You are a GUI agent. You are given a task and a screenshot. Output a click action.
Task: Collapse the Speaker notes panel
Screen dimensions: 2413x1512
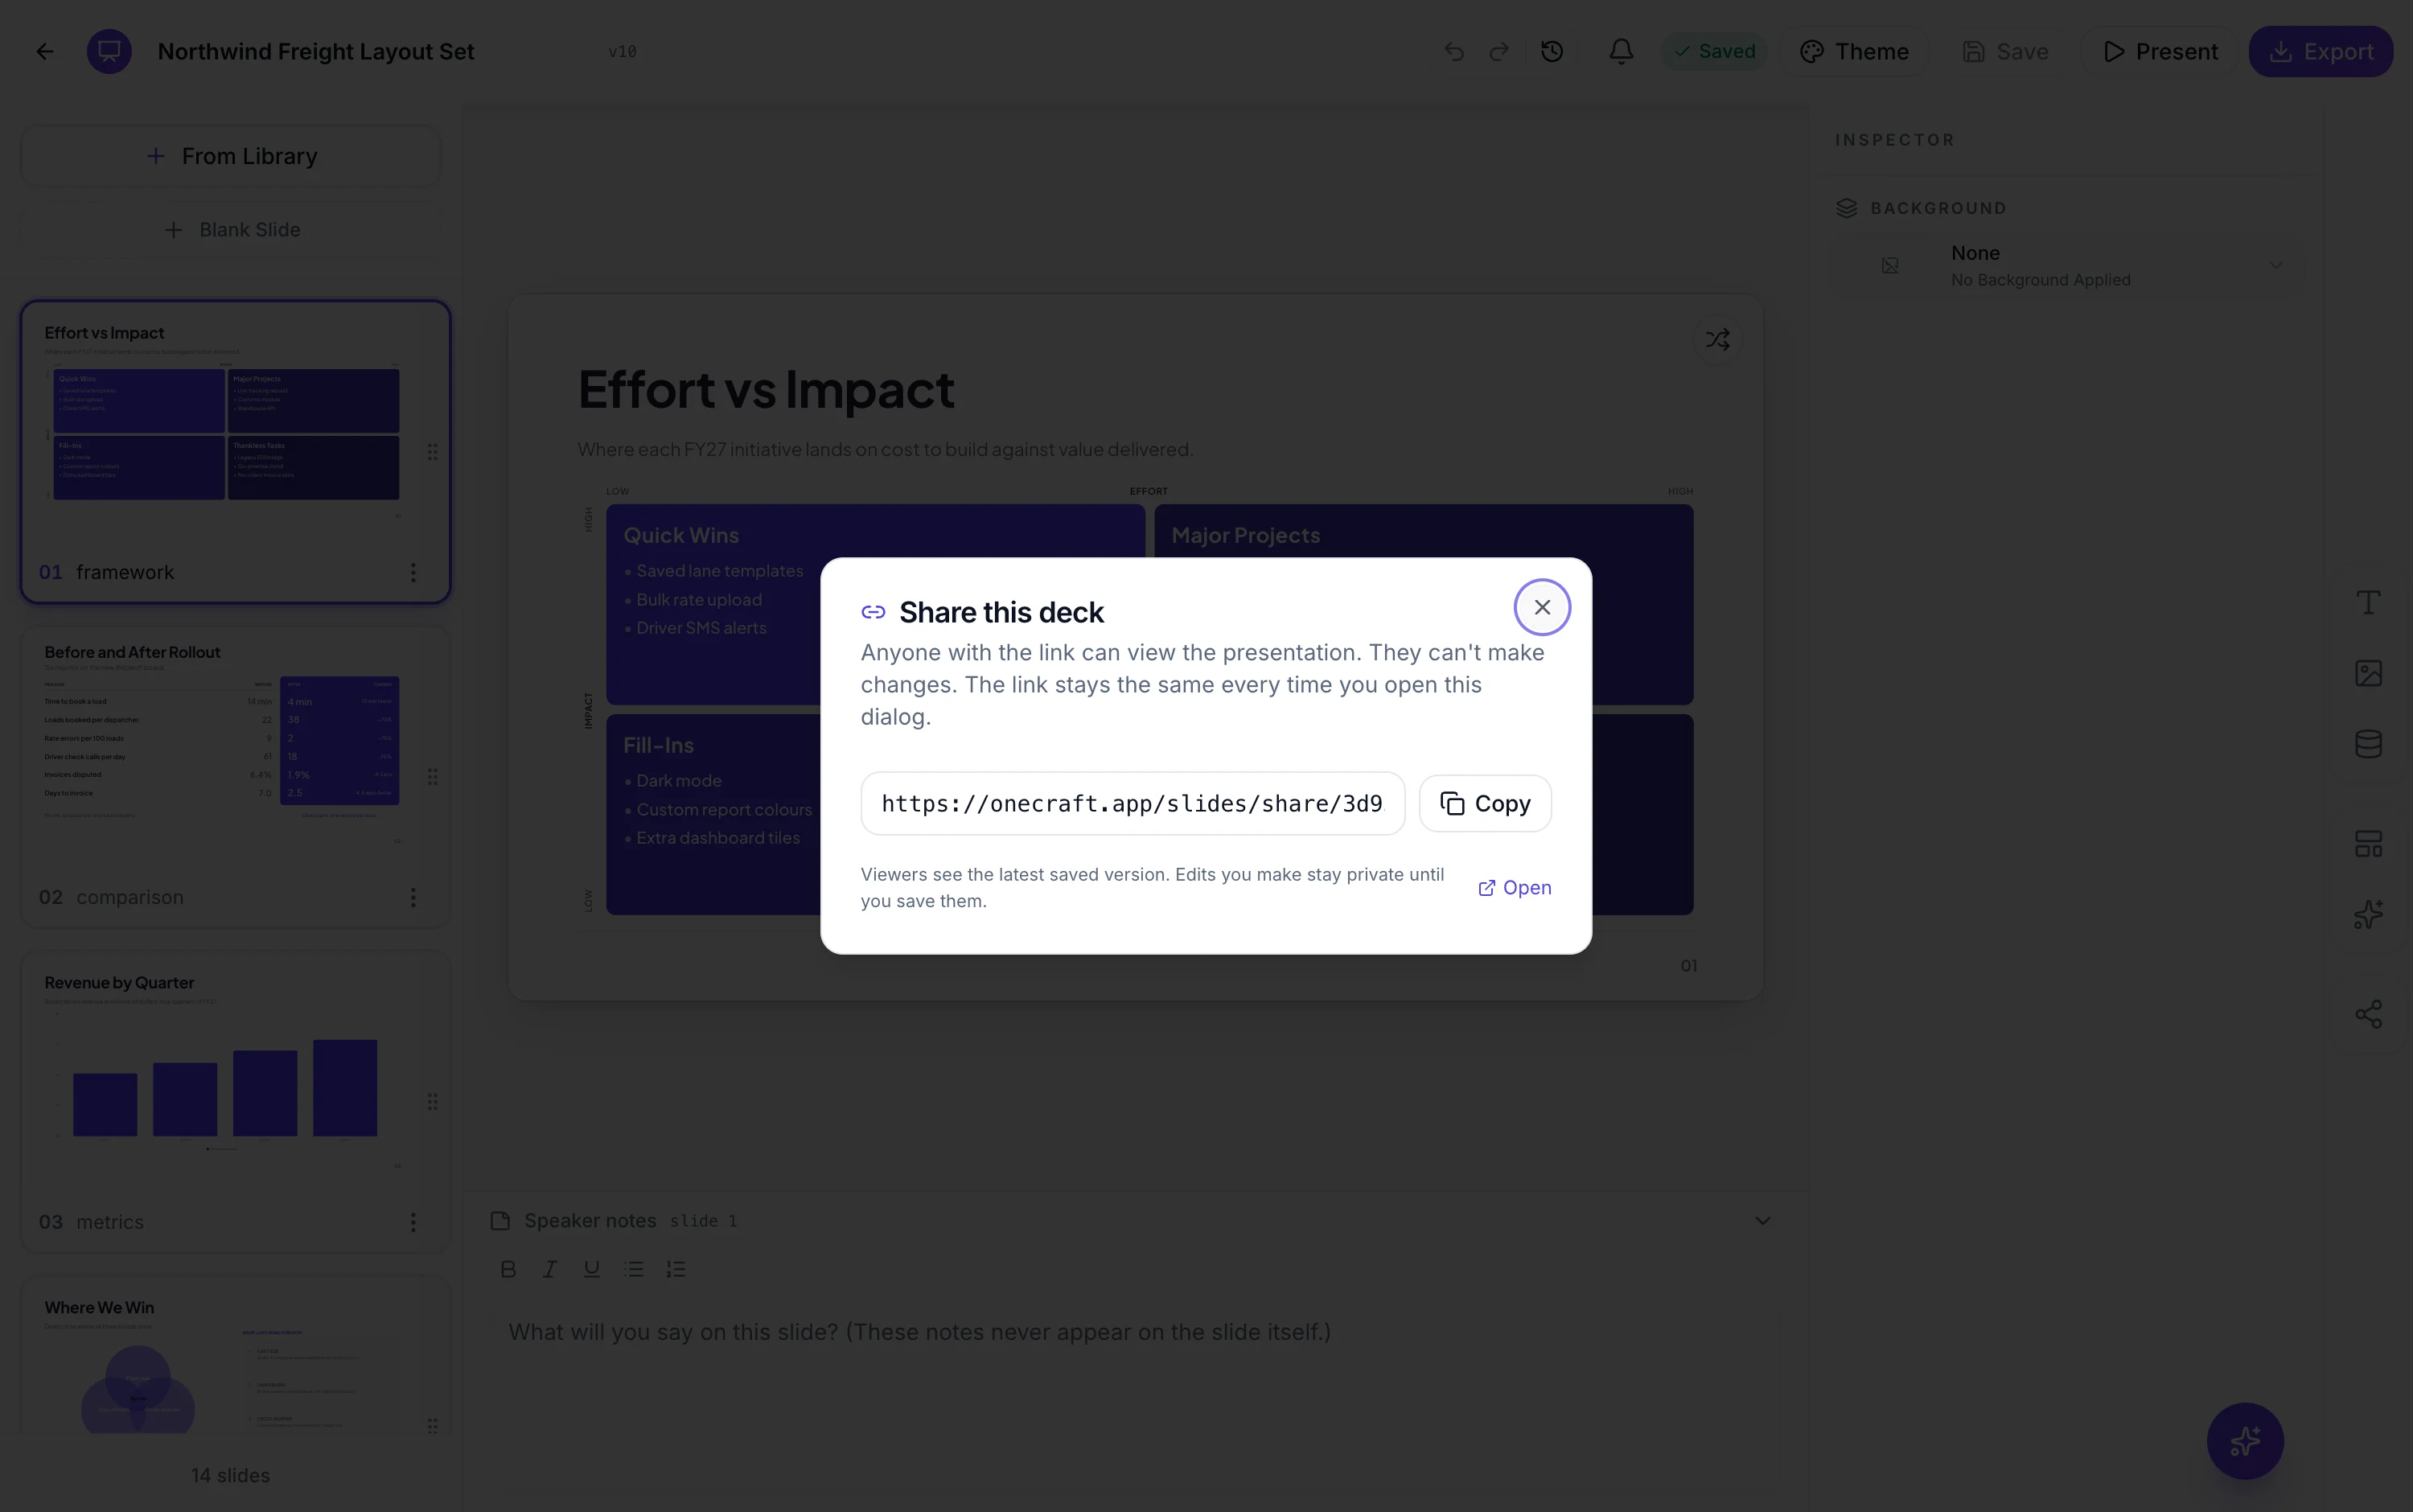click(1762, 1221)
